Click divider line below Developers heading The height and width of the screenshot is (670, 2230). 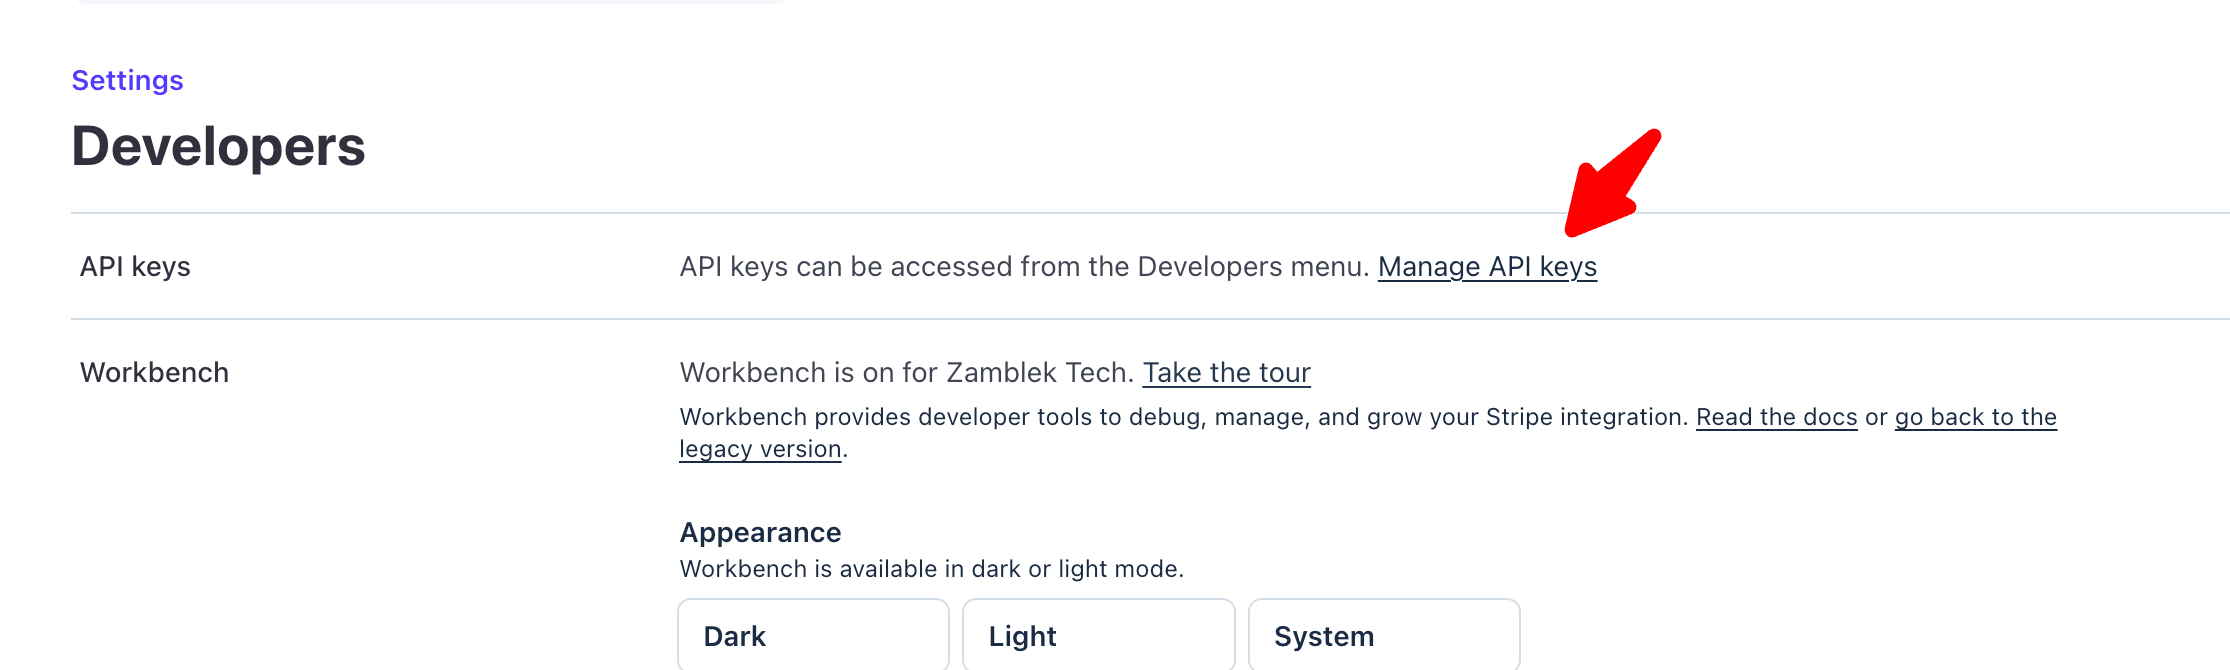click(1150, 213)
